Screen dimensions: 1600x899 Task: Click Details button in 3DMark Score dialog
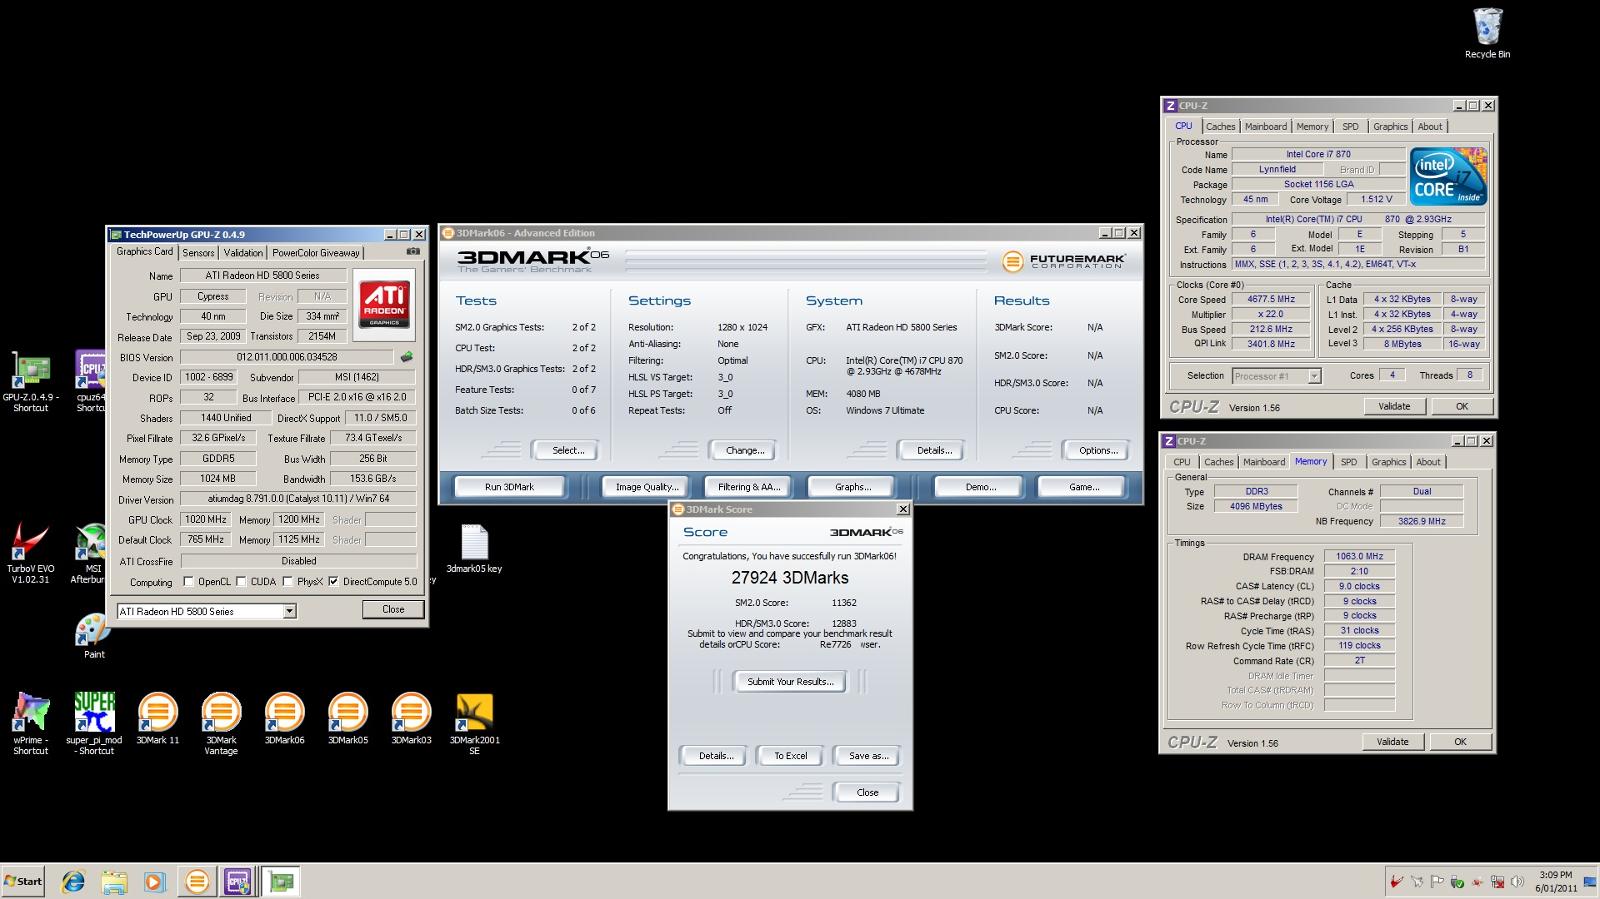715,756
